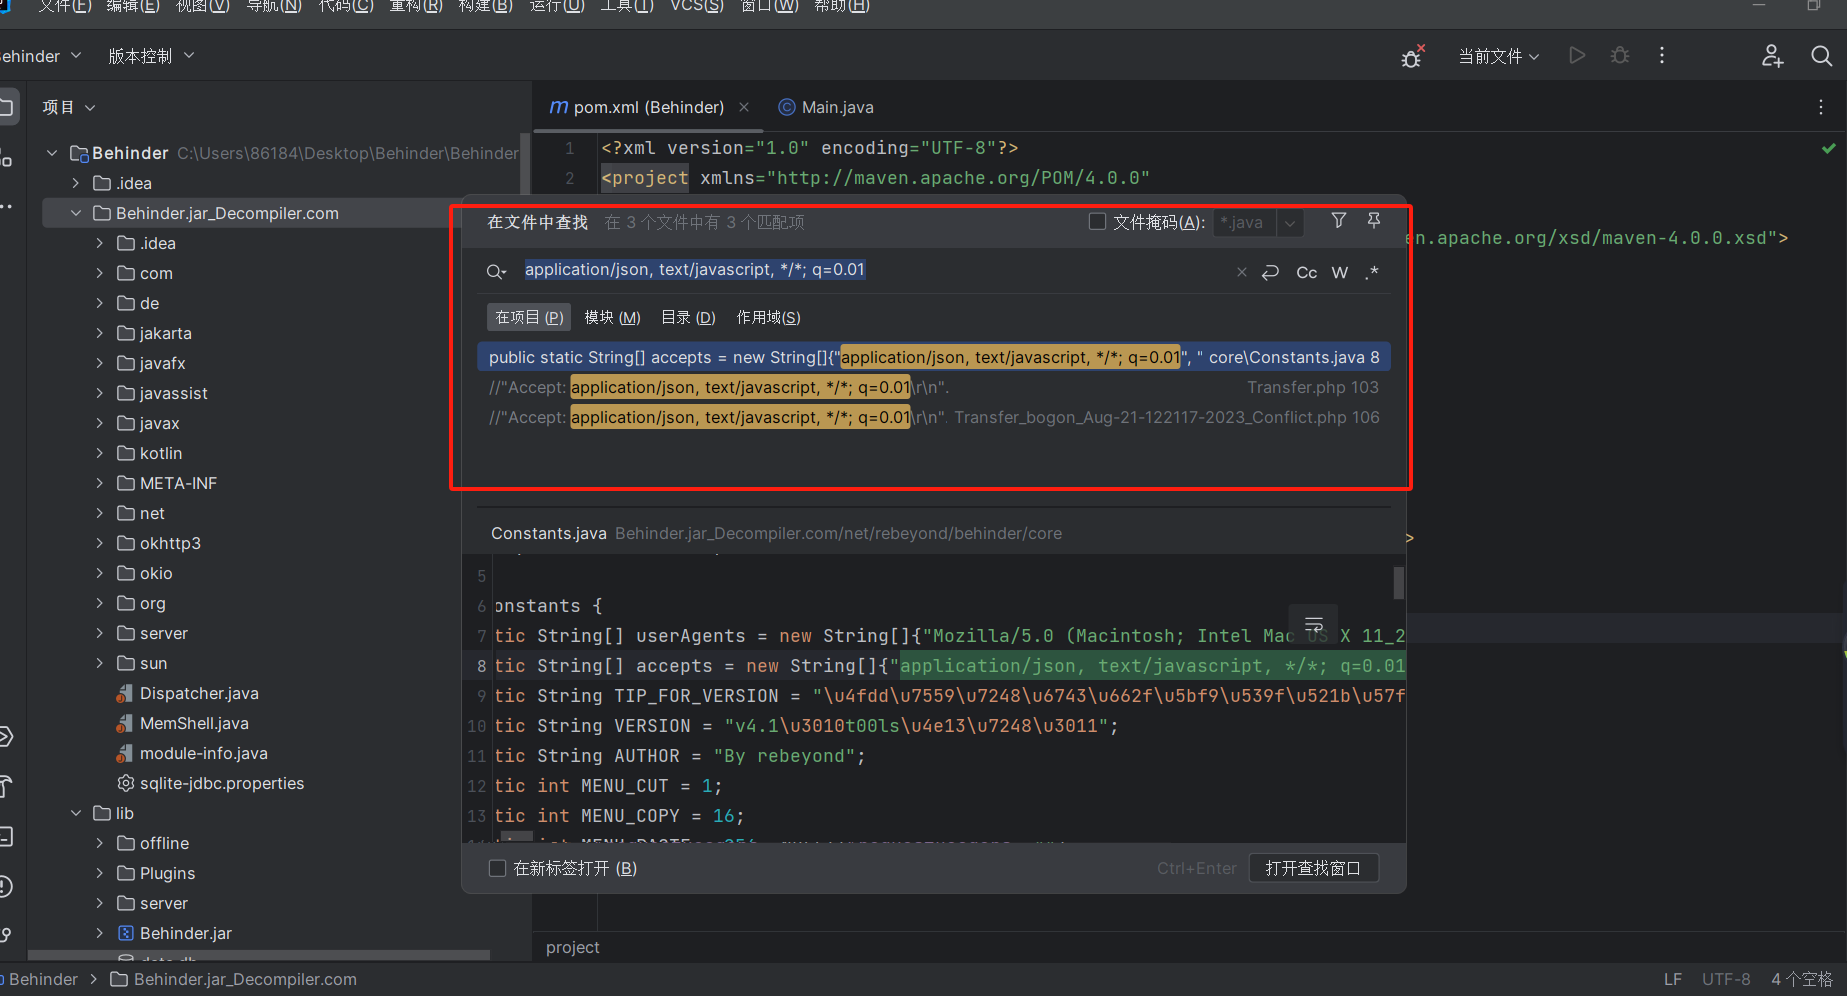Change UTF-8 encoding in status bar
The image size is (1847, 996).
pyautogui.click(x=1726, y=979)
